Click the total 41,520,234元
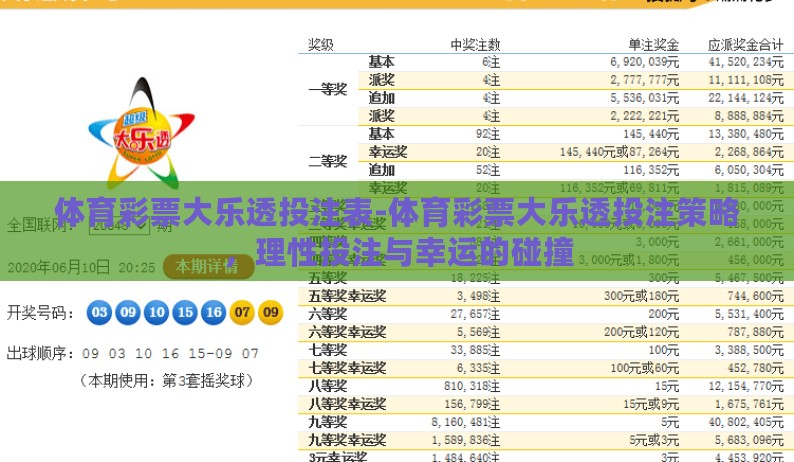794x462 pixels. coord(746,62)
